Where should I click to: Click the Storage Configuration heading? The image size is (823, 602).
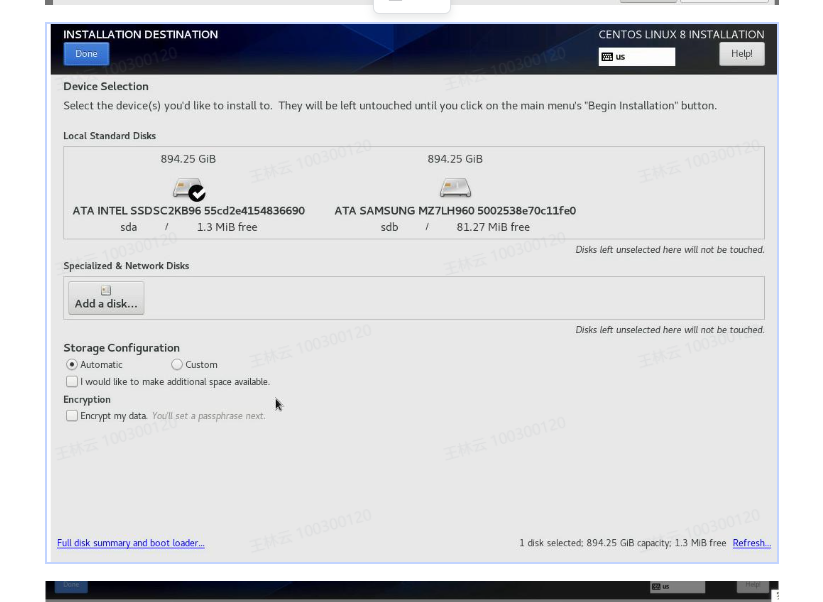click(x=121, y=348)
